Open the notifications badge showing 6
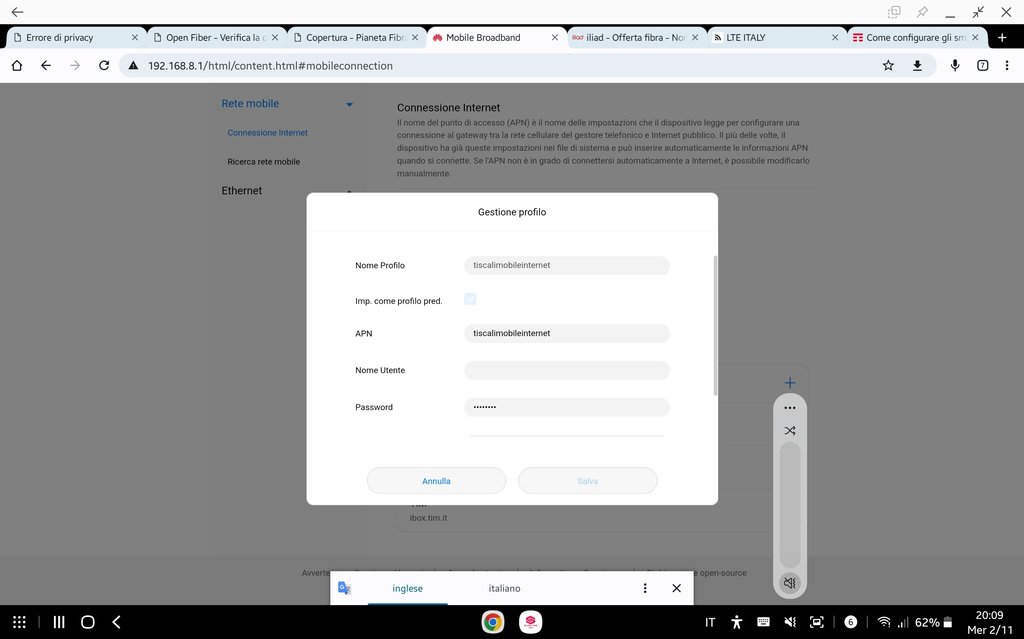Screen dimensions: 1024x639 (x=850, y=622)
